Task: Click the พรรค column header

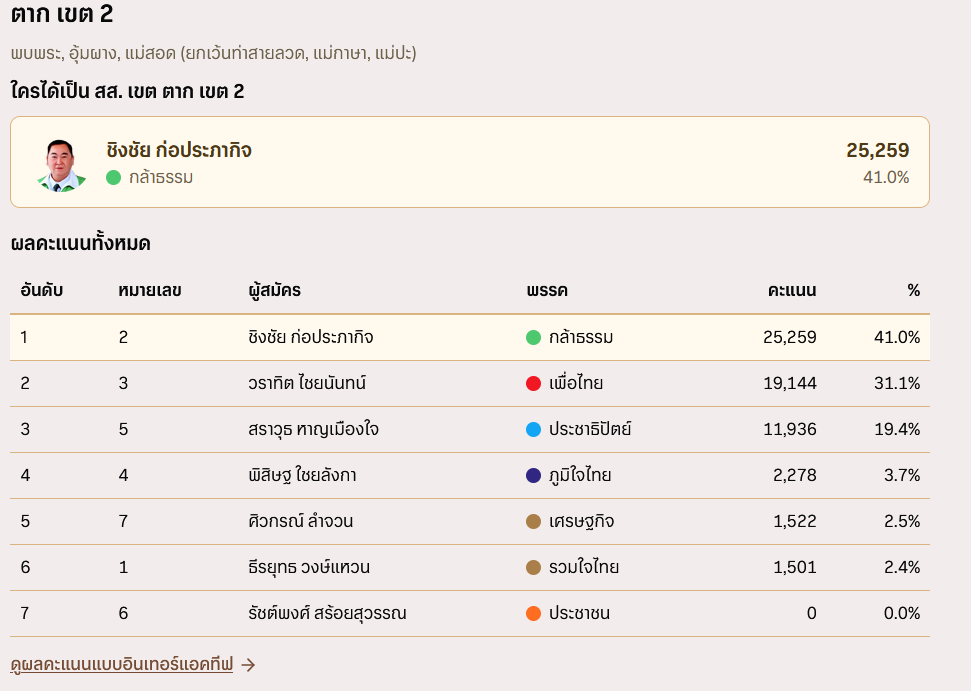Action: pyautogui.click(x=547, y=291)
